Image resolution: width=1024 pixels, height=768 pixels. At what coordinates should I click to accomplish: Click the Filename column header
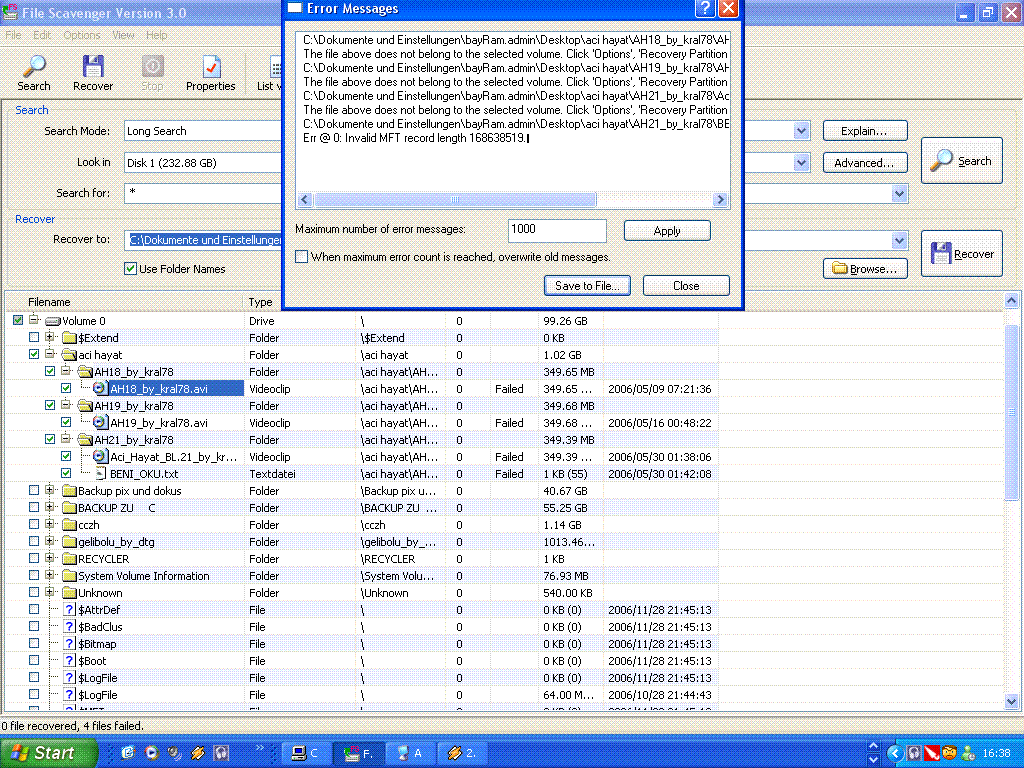tap(124, 302)
